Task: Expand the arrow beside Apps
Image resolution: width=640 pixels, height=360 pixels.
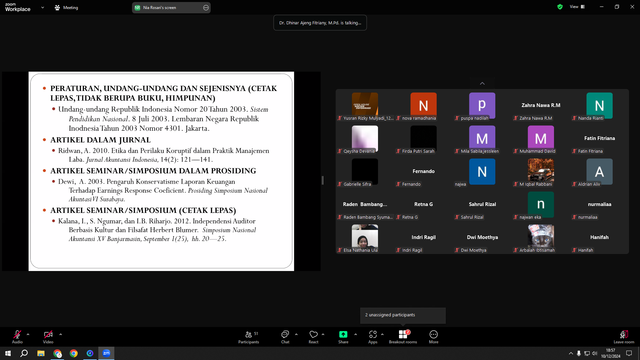Action: [x=382, y=334]
